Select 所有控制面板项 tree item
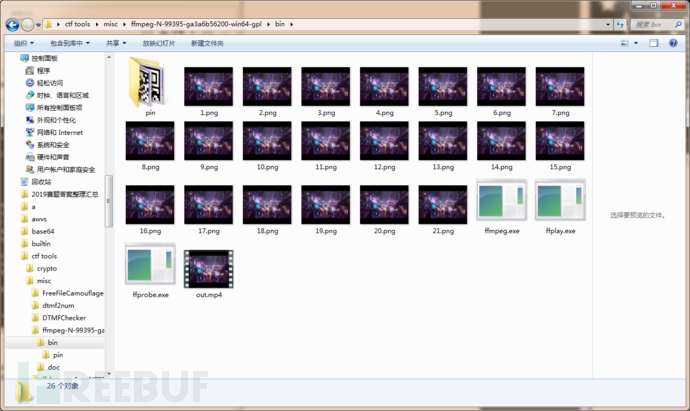The image size is (690, 411). [59, 107]
